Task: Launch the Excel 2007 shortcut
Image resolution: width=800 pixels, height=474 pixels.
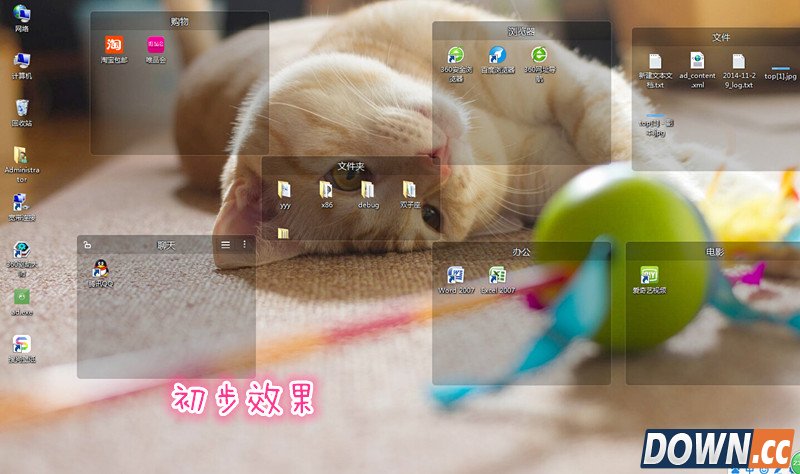Action: [497, 275]
